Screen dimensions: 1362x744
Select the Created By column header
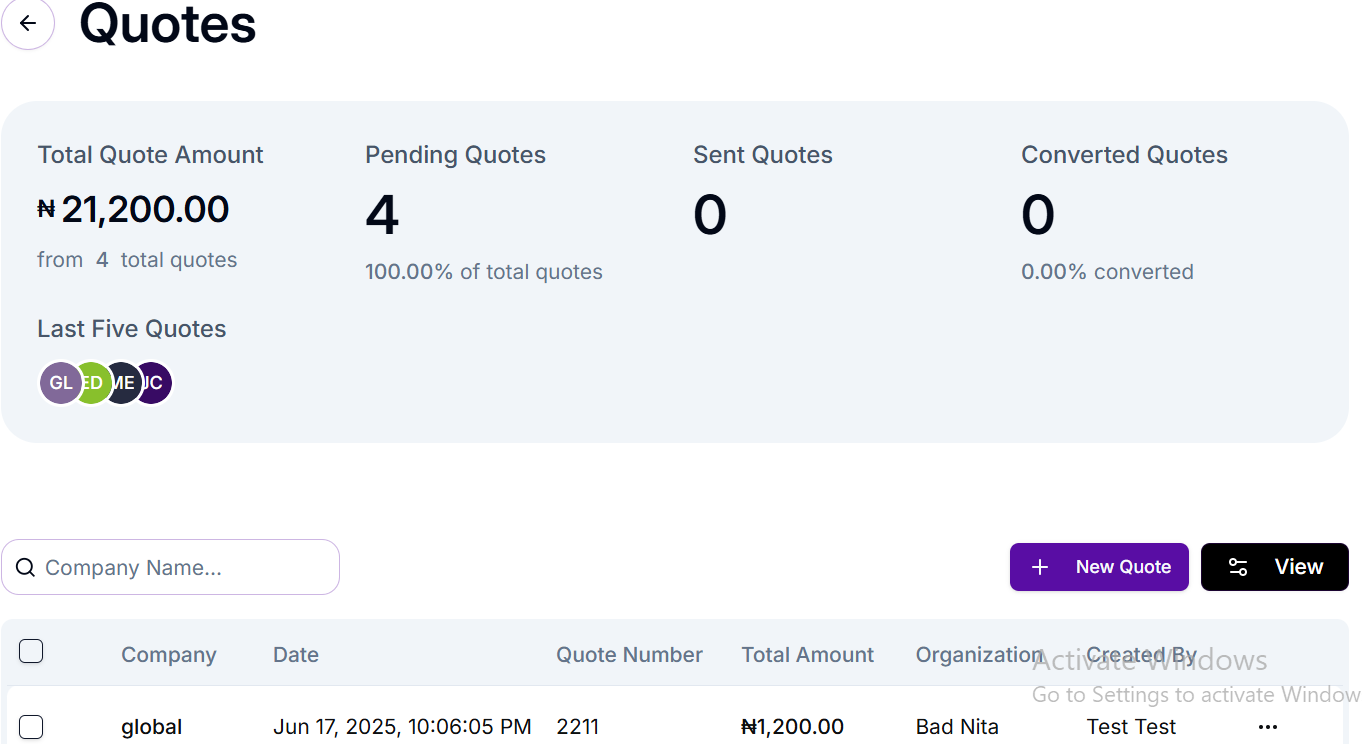point(1141,655)
